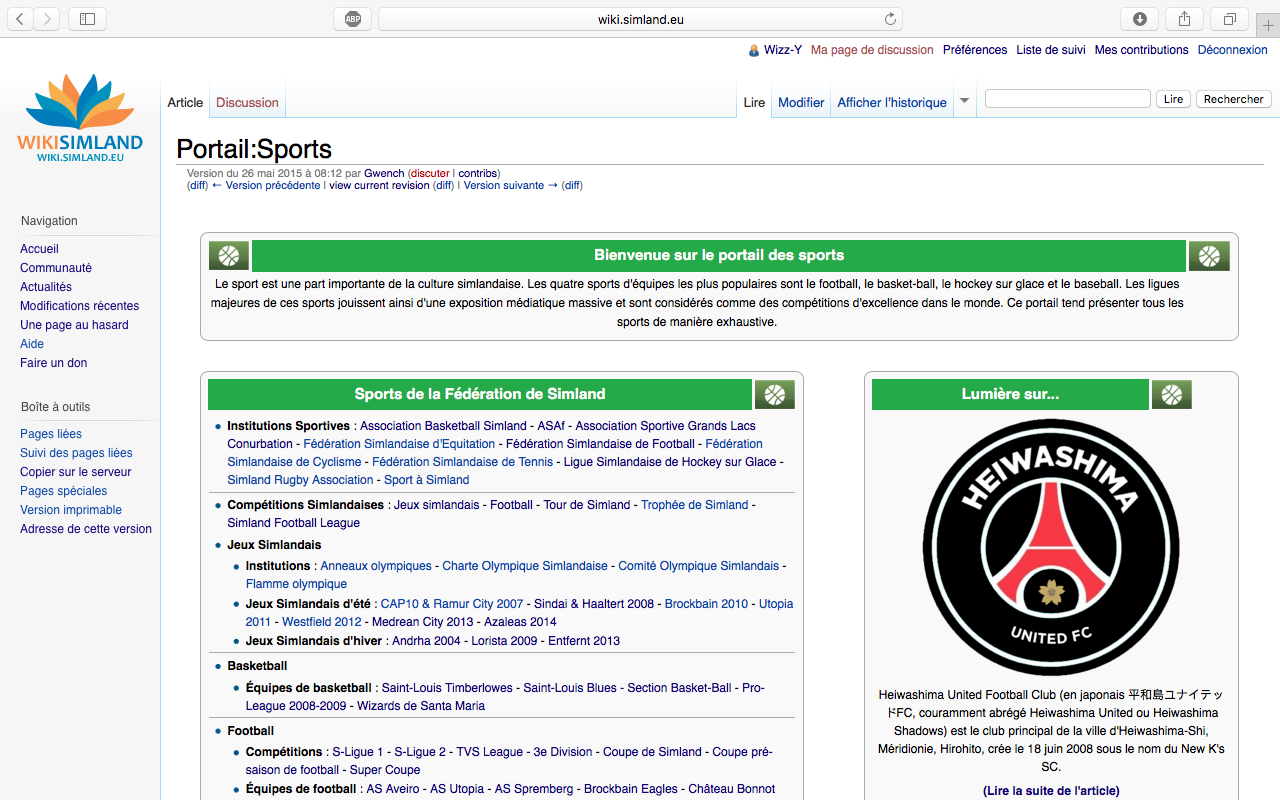Toggle the Safari sidebar button
1280x800 pixels.
click(x=87, y=19)
